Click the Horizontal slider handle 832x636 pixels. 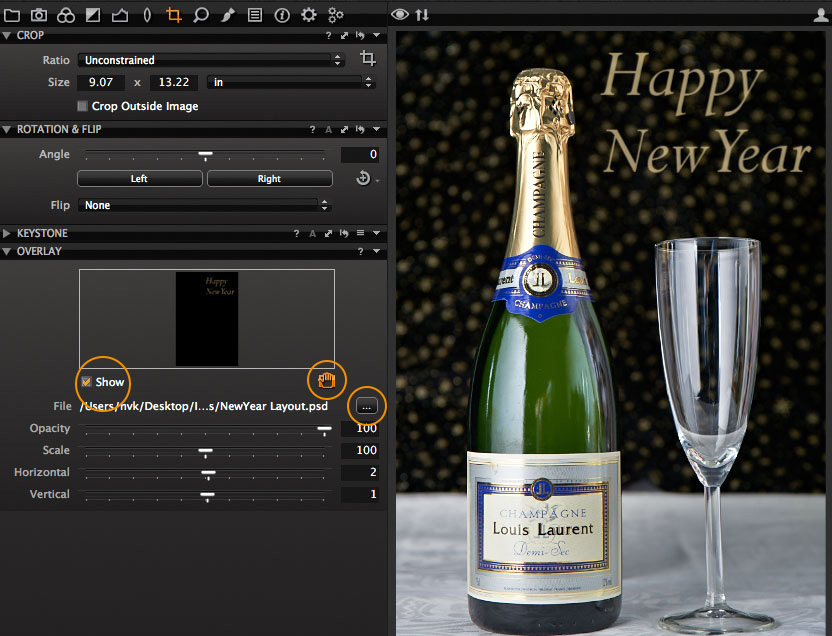209,473
